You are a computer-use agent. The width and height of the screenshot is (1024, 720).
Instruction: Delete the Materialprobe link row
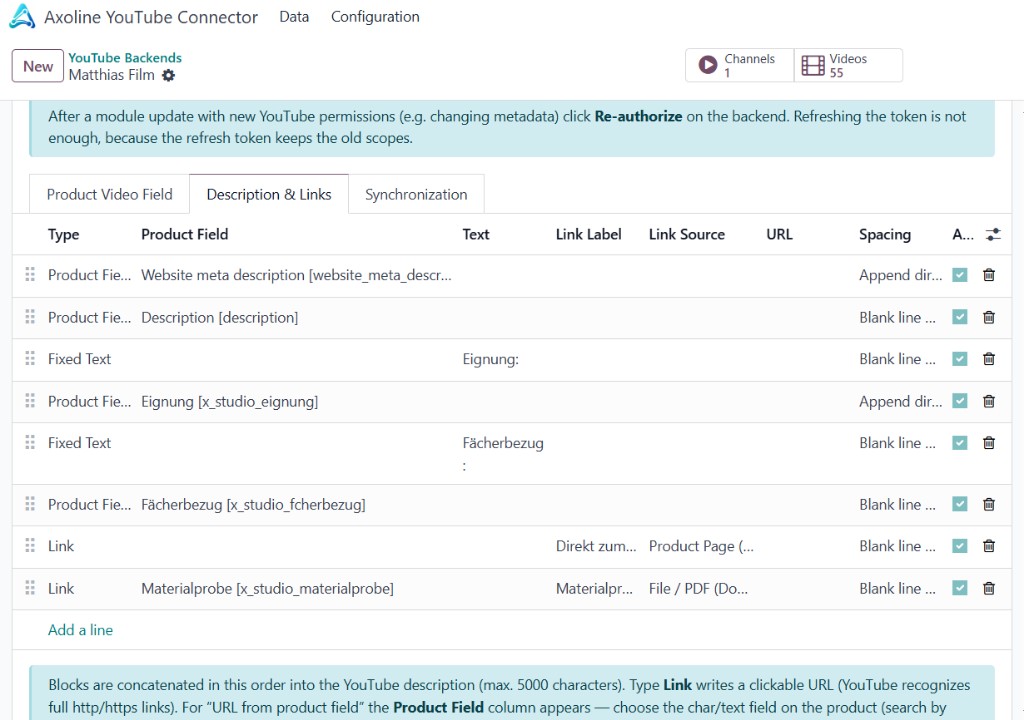click(989, 588)
